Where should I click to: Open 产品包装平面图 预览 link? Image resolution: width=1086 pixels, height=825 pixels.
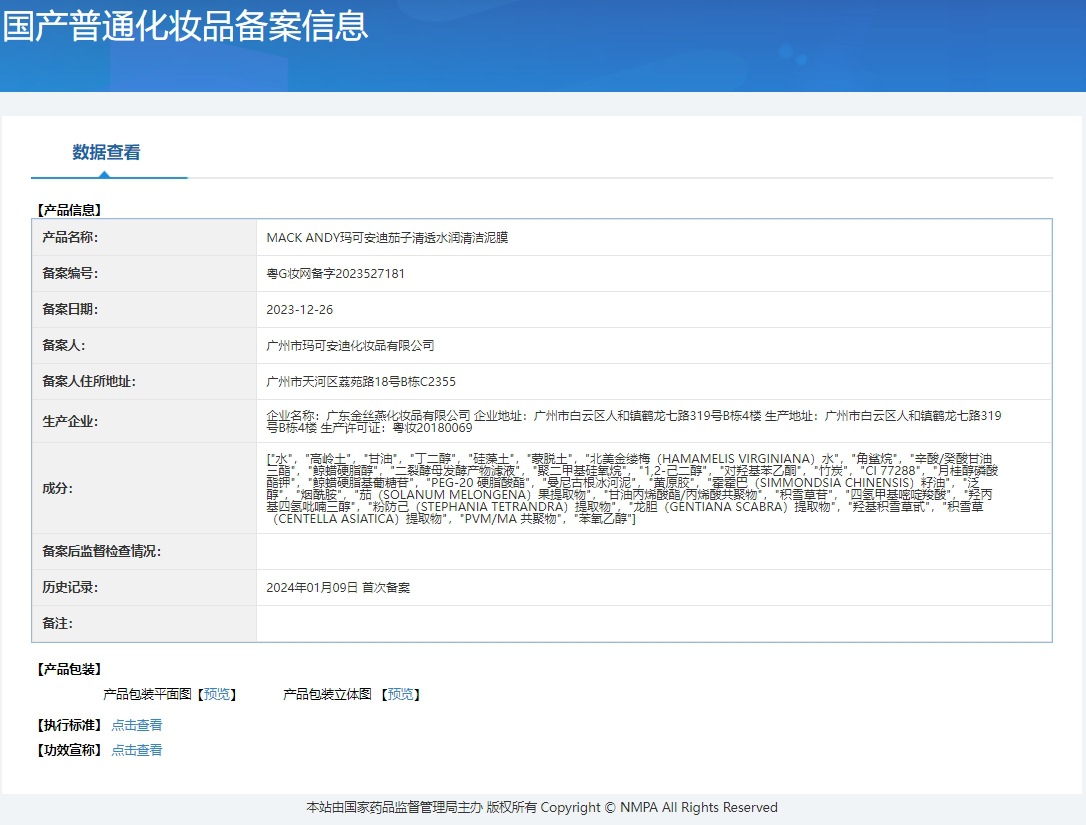pyautogui.click(x=217, y=694)
